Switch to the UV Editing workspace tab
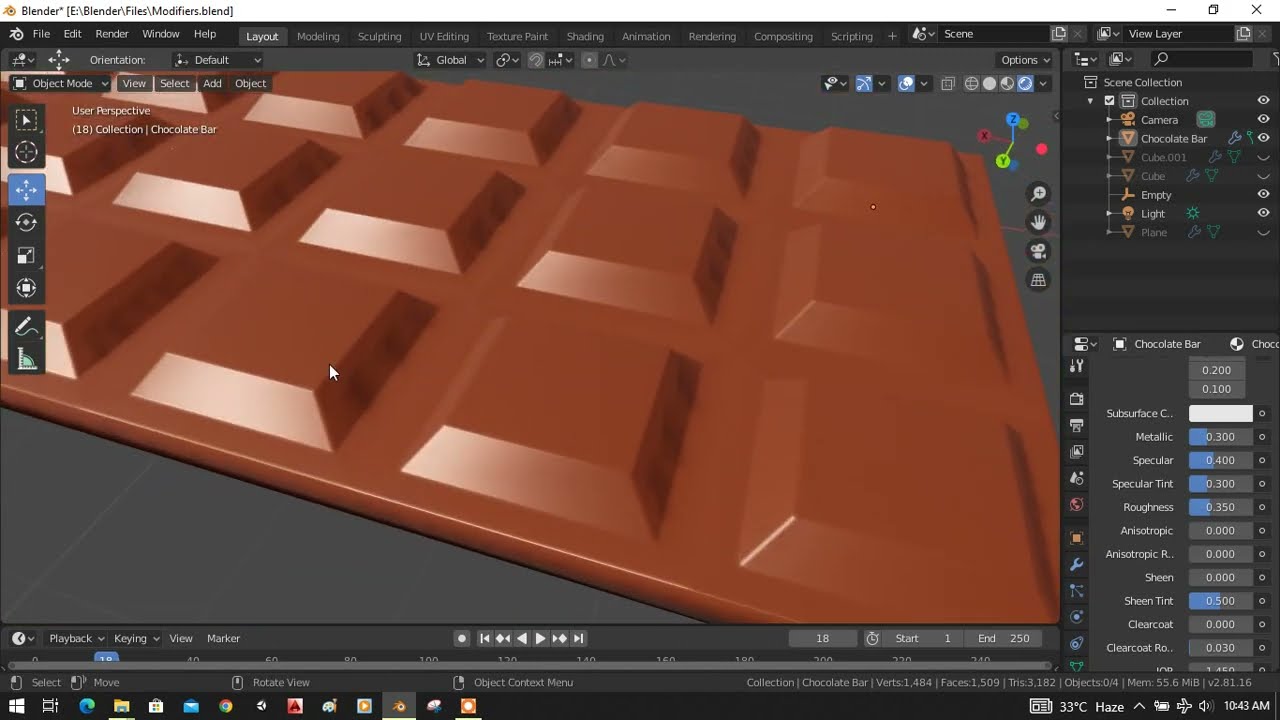The image size is (1280, 720). 444,36
